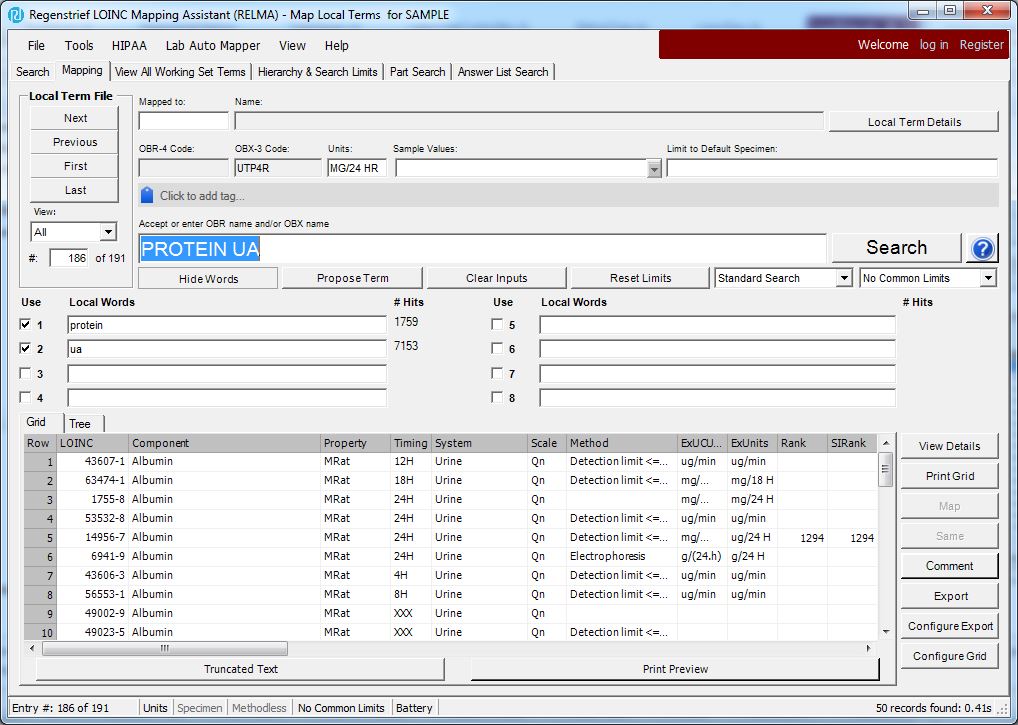Screen dimensions: 1018x725
Task: Sort by the Component column header
Action: pyautogui.click(x=225, y=443)
